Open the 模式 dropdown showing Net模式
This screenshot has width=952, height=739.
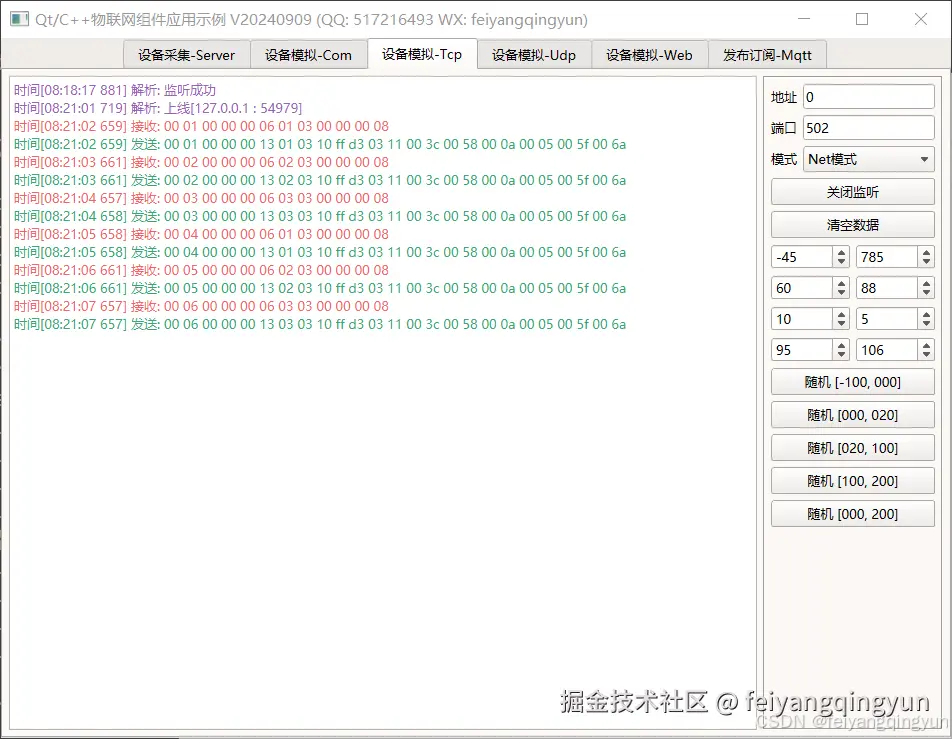click(866, 159)
